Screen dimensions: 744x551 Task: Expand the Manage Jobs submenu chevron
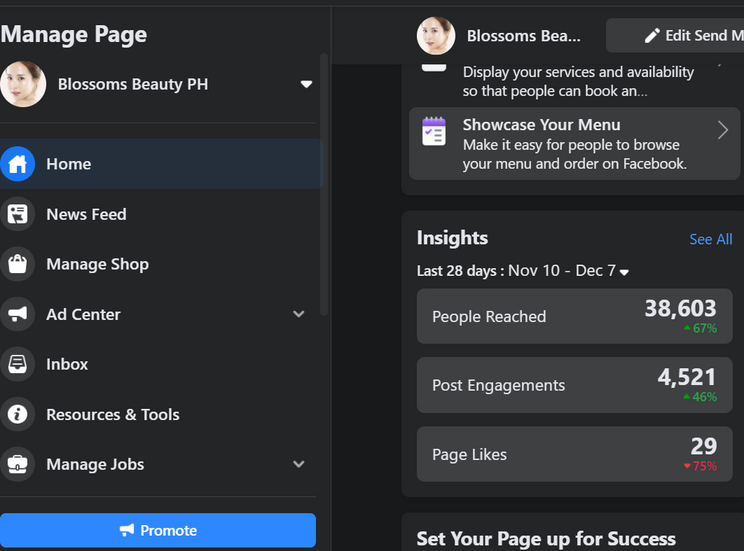298,464
